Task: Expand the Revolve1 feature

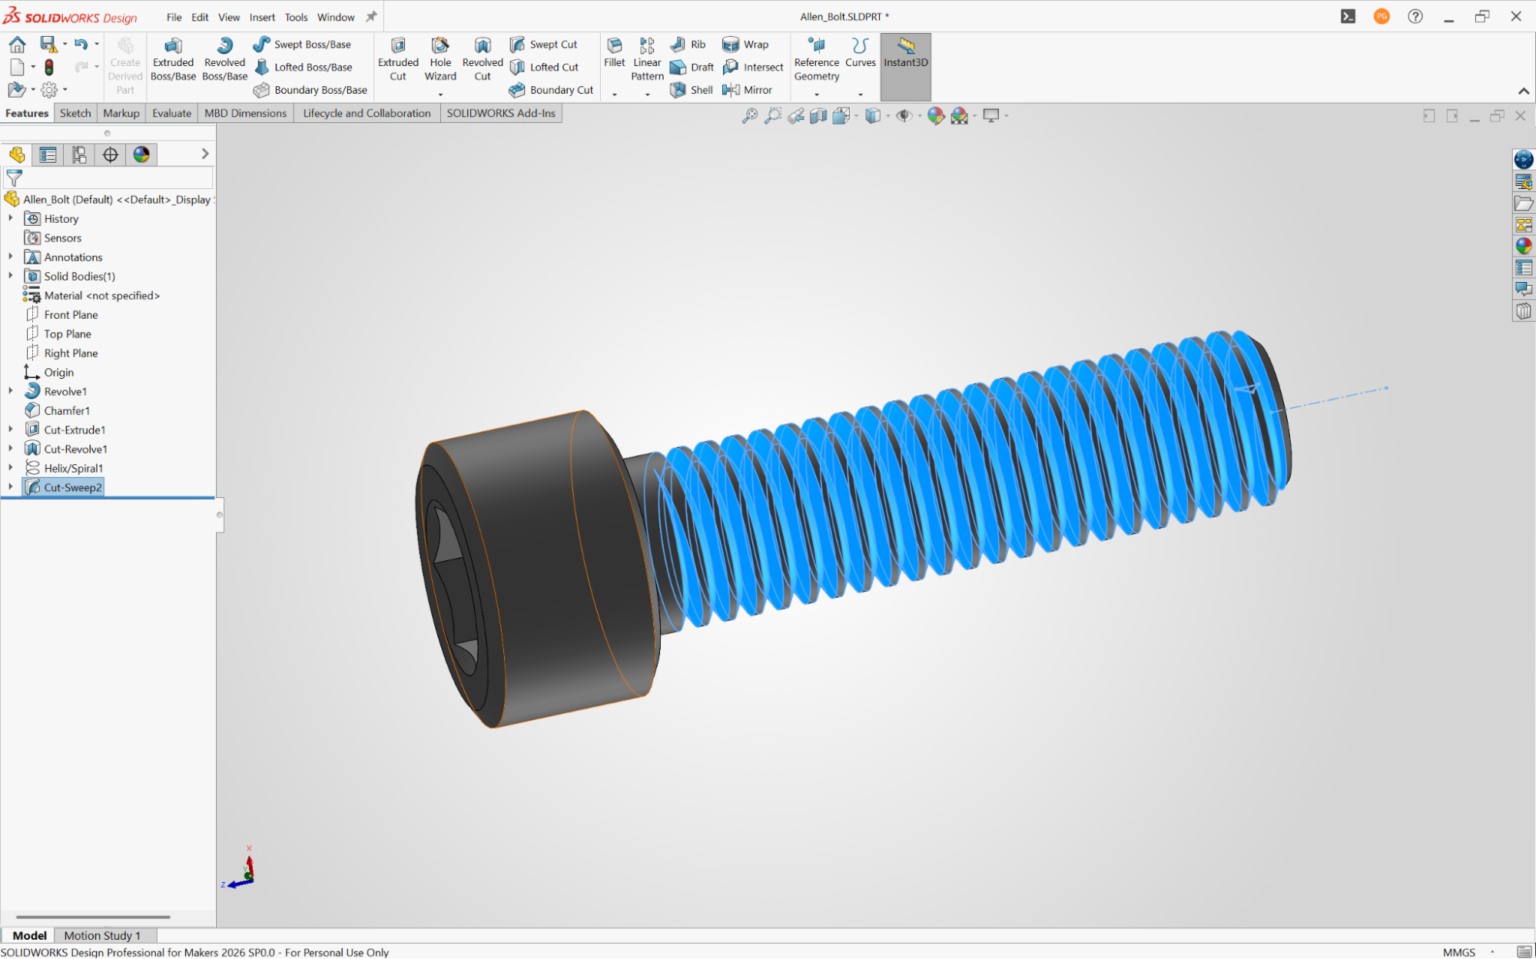Action: (11, 391)
